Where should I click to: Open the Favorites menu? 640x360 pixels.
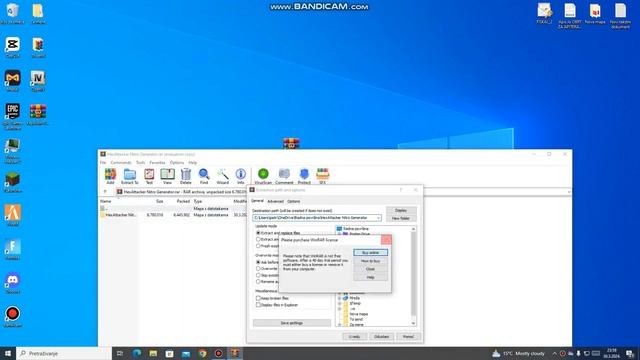tap(157, 162)
